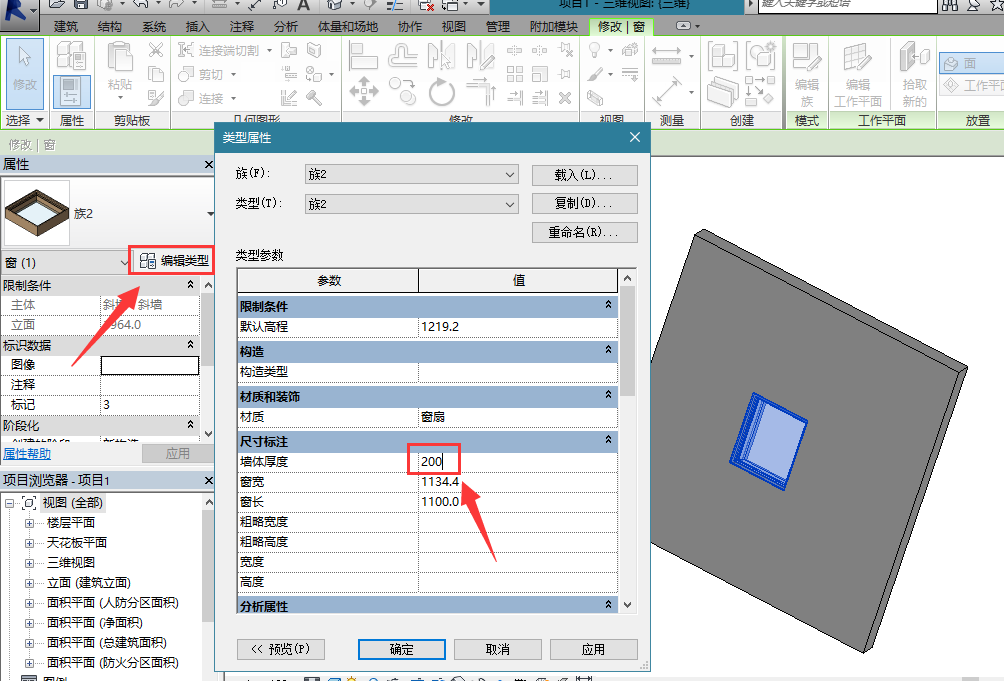
Task: Switch to the 视图 ribbon tab
Action: [x=453, y=27]
